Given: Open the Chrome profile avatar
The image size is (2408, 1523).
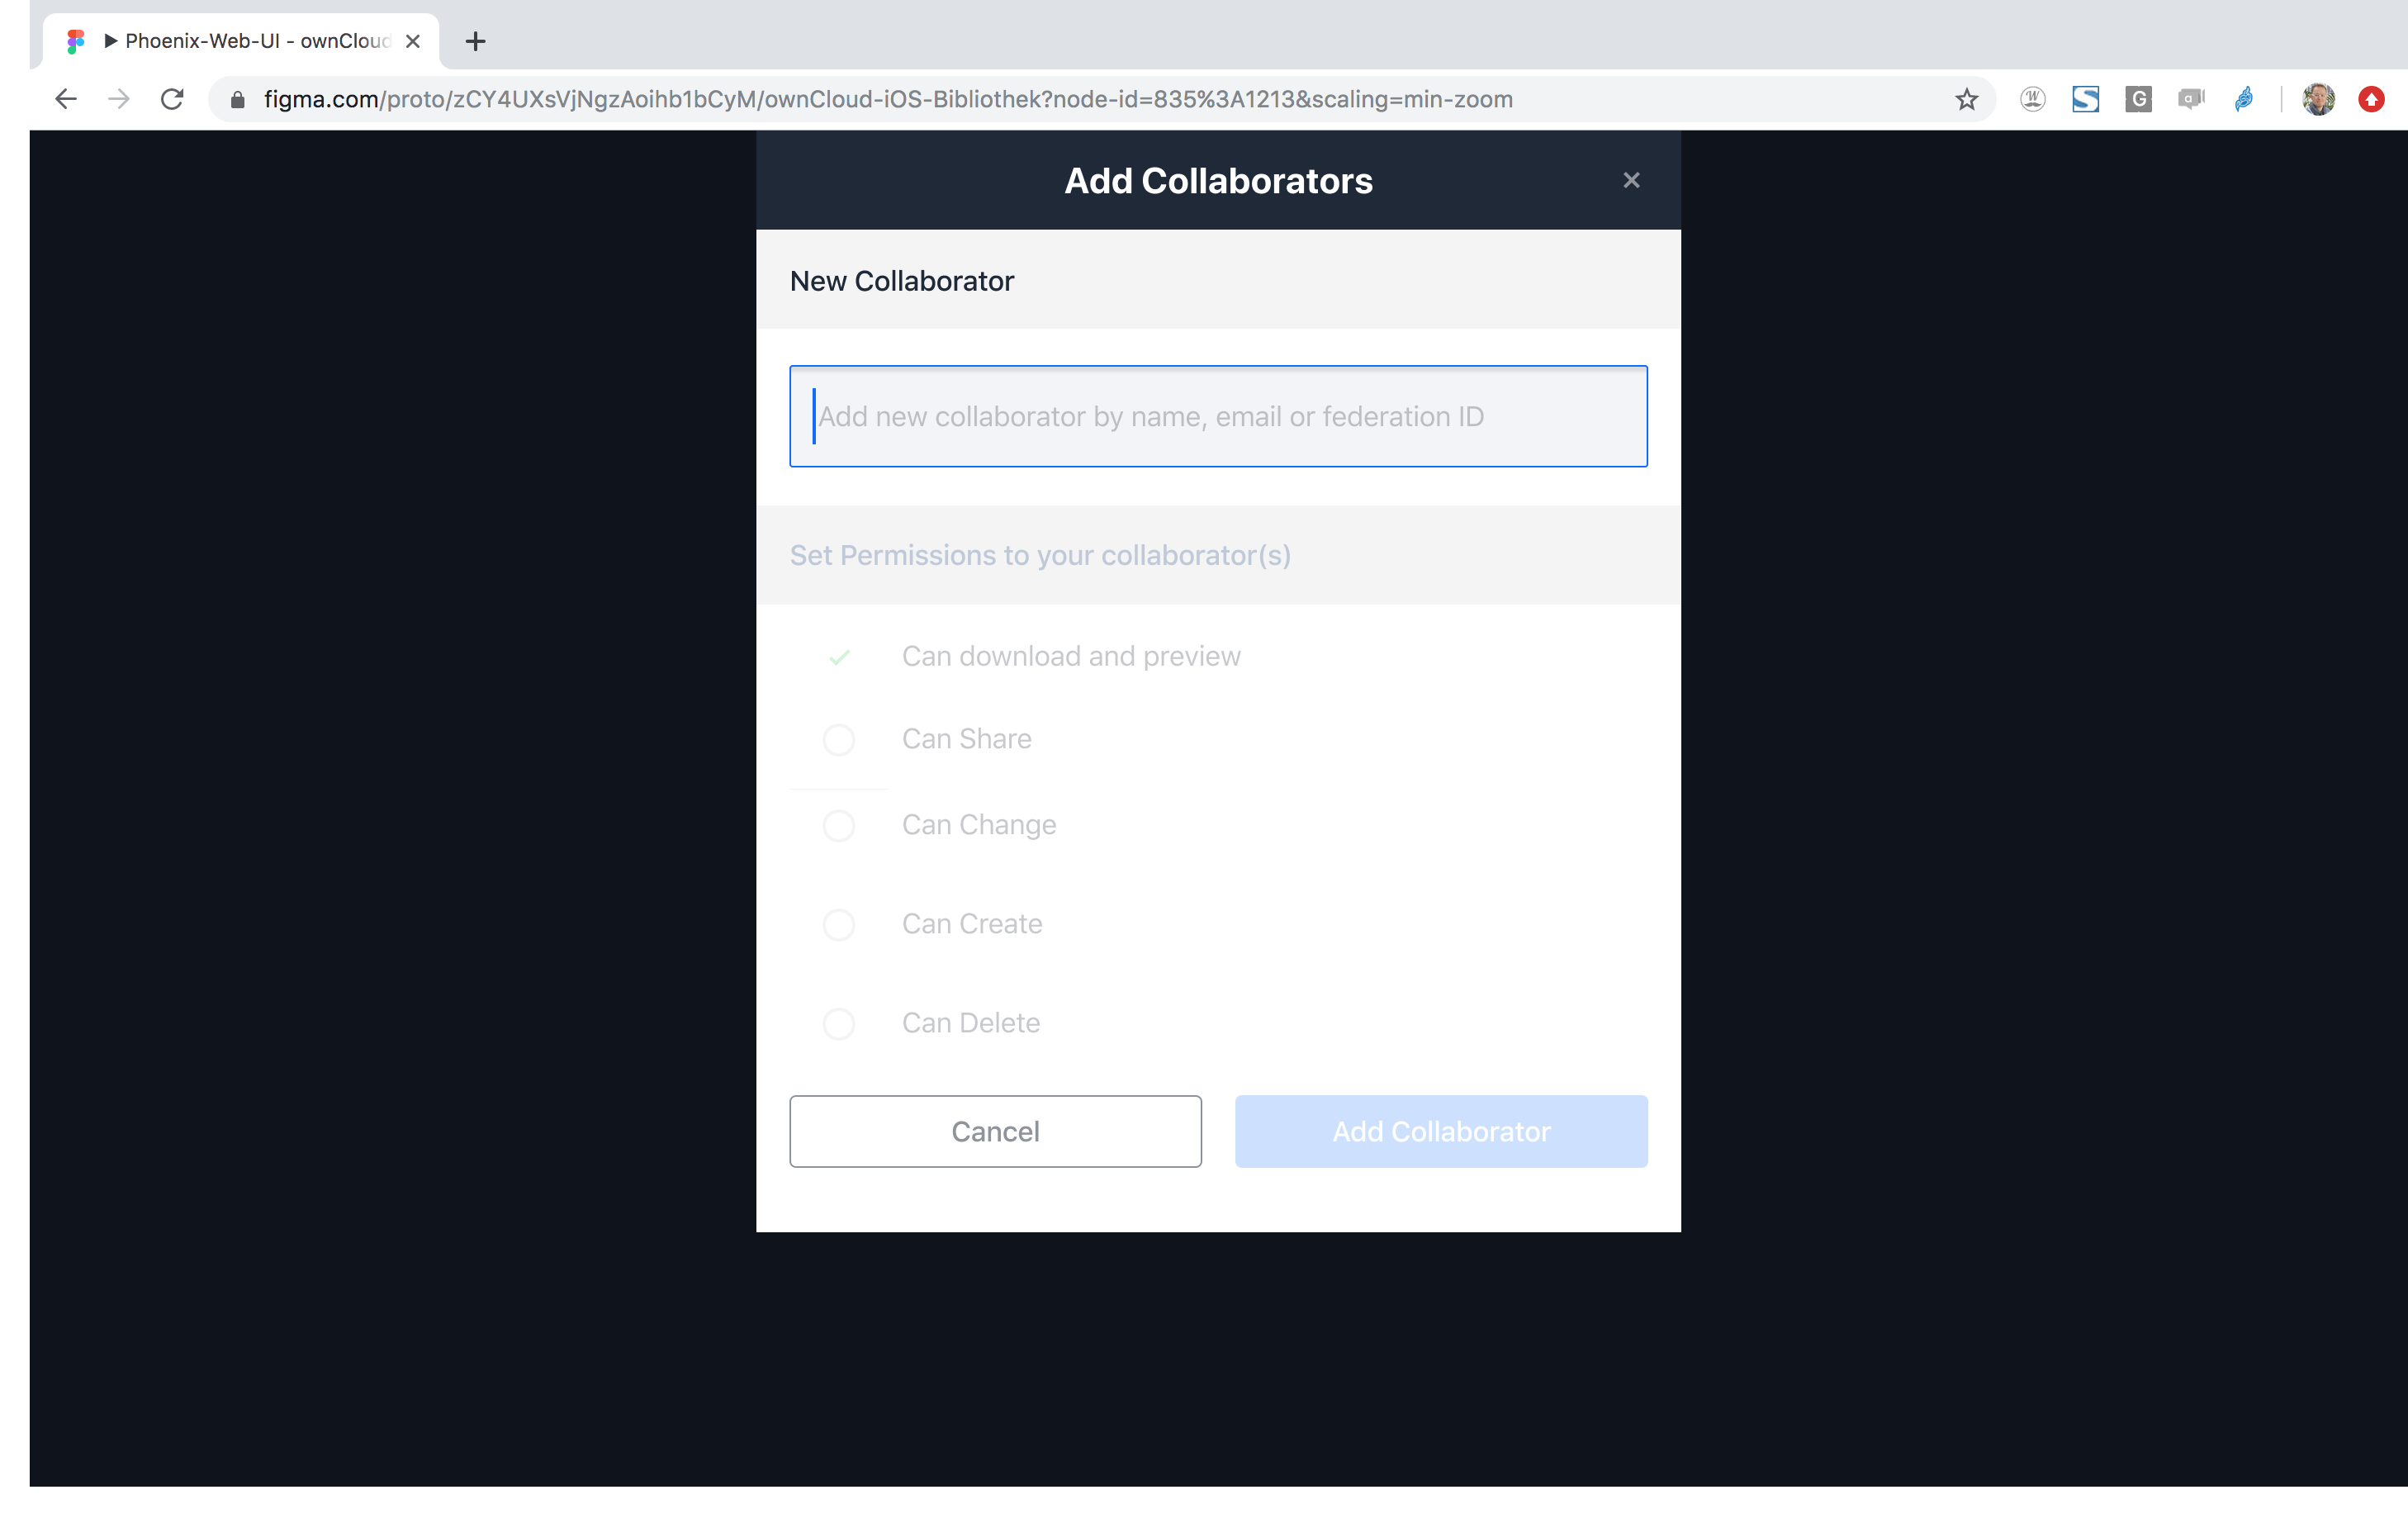Looking at the screenshot, I should tap(2318, 99).
